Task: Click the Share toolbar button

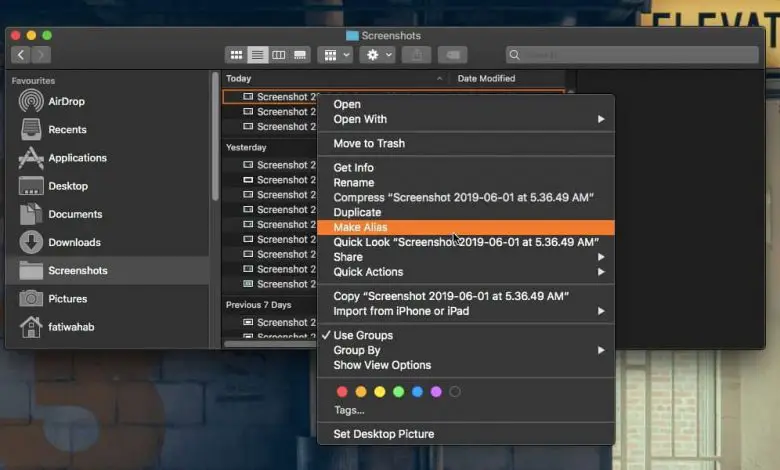Action: tap(416, 55)
